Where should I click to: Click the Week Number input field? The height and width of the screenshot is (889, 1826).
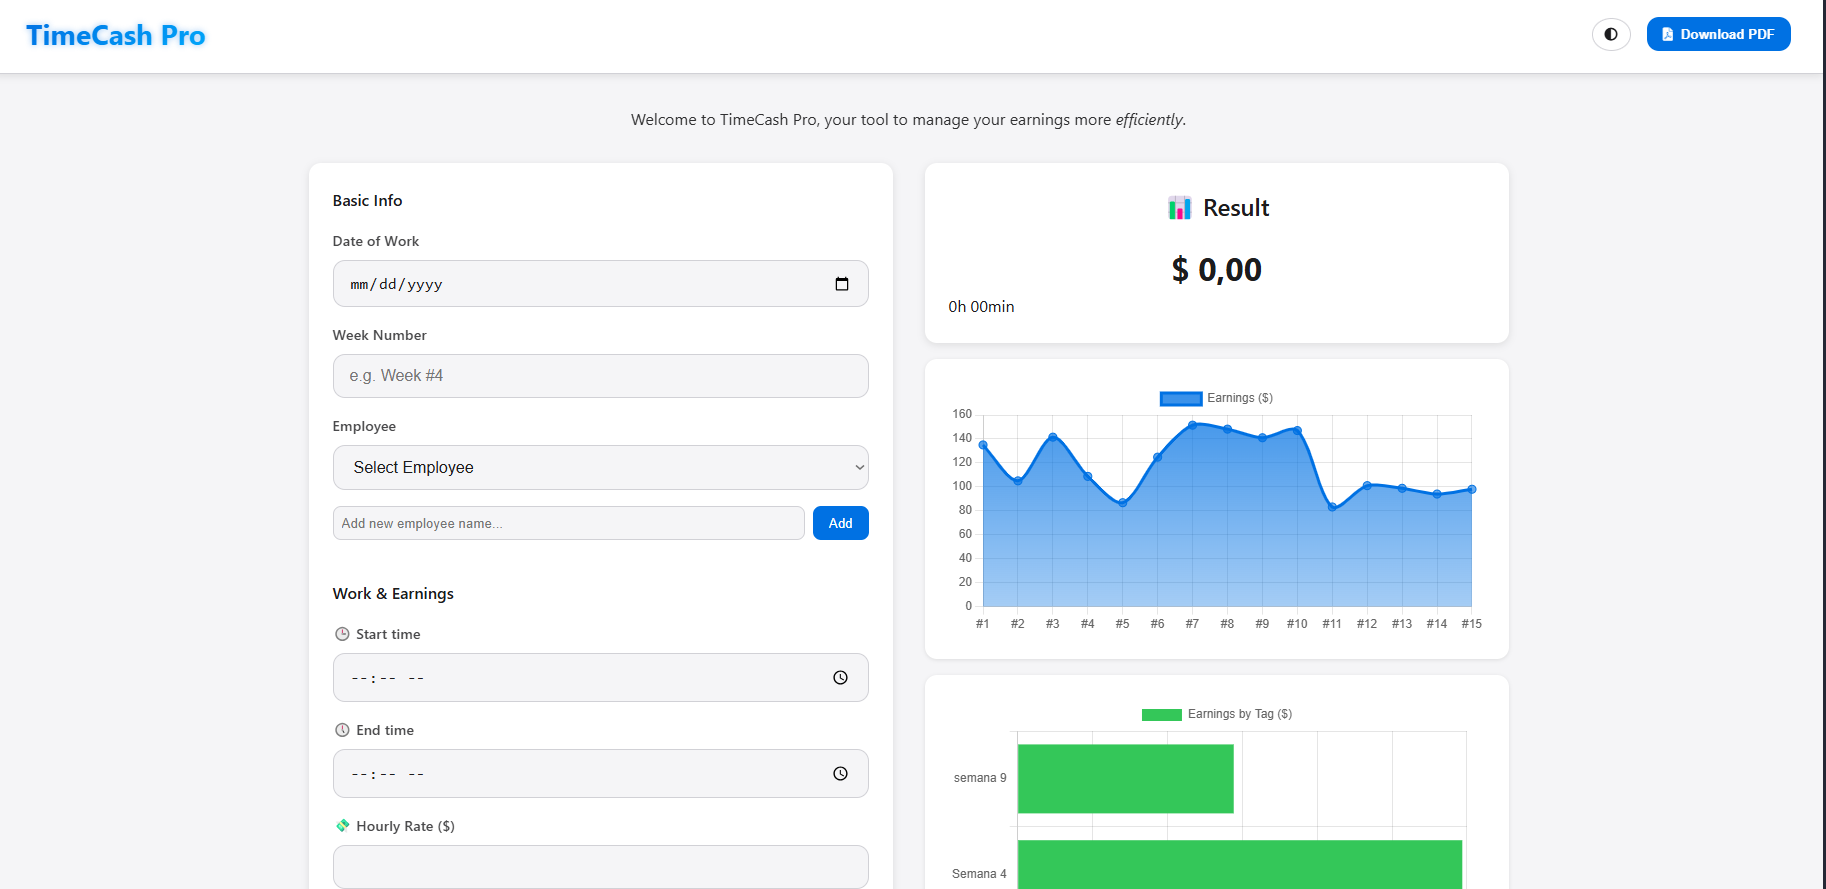coord(600,376)
